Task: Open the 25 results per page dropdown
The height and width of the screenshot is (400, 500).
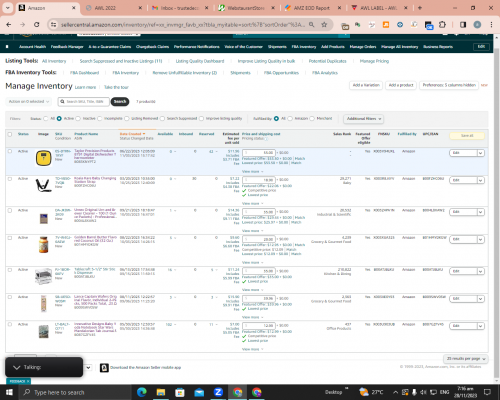Action: (x=465, y=359)
